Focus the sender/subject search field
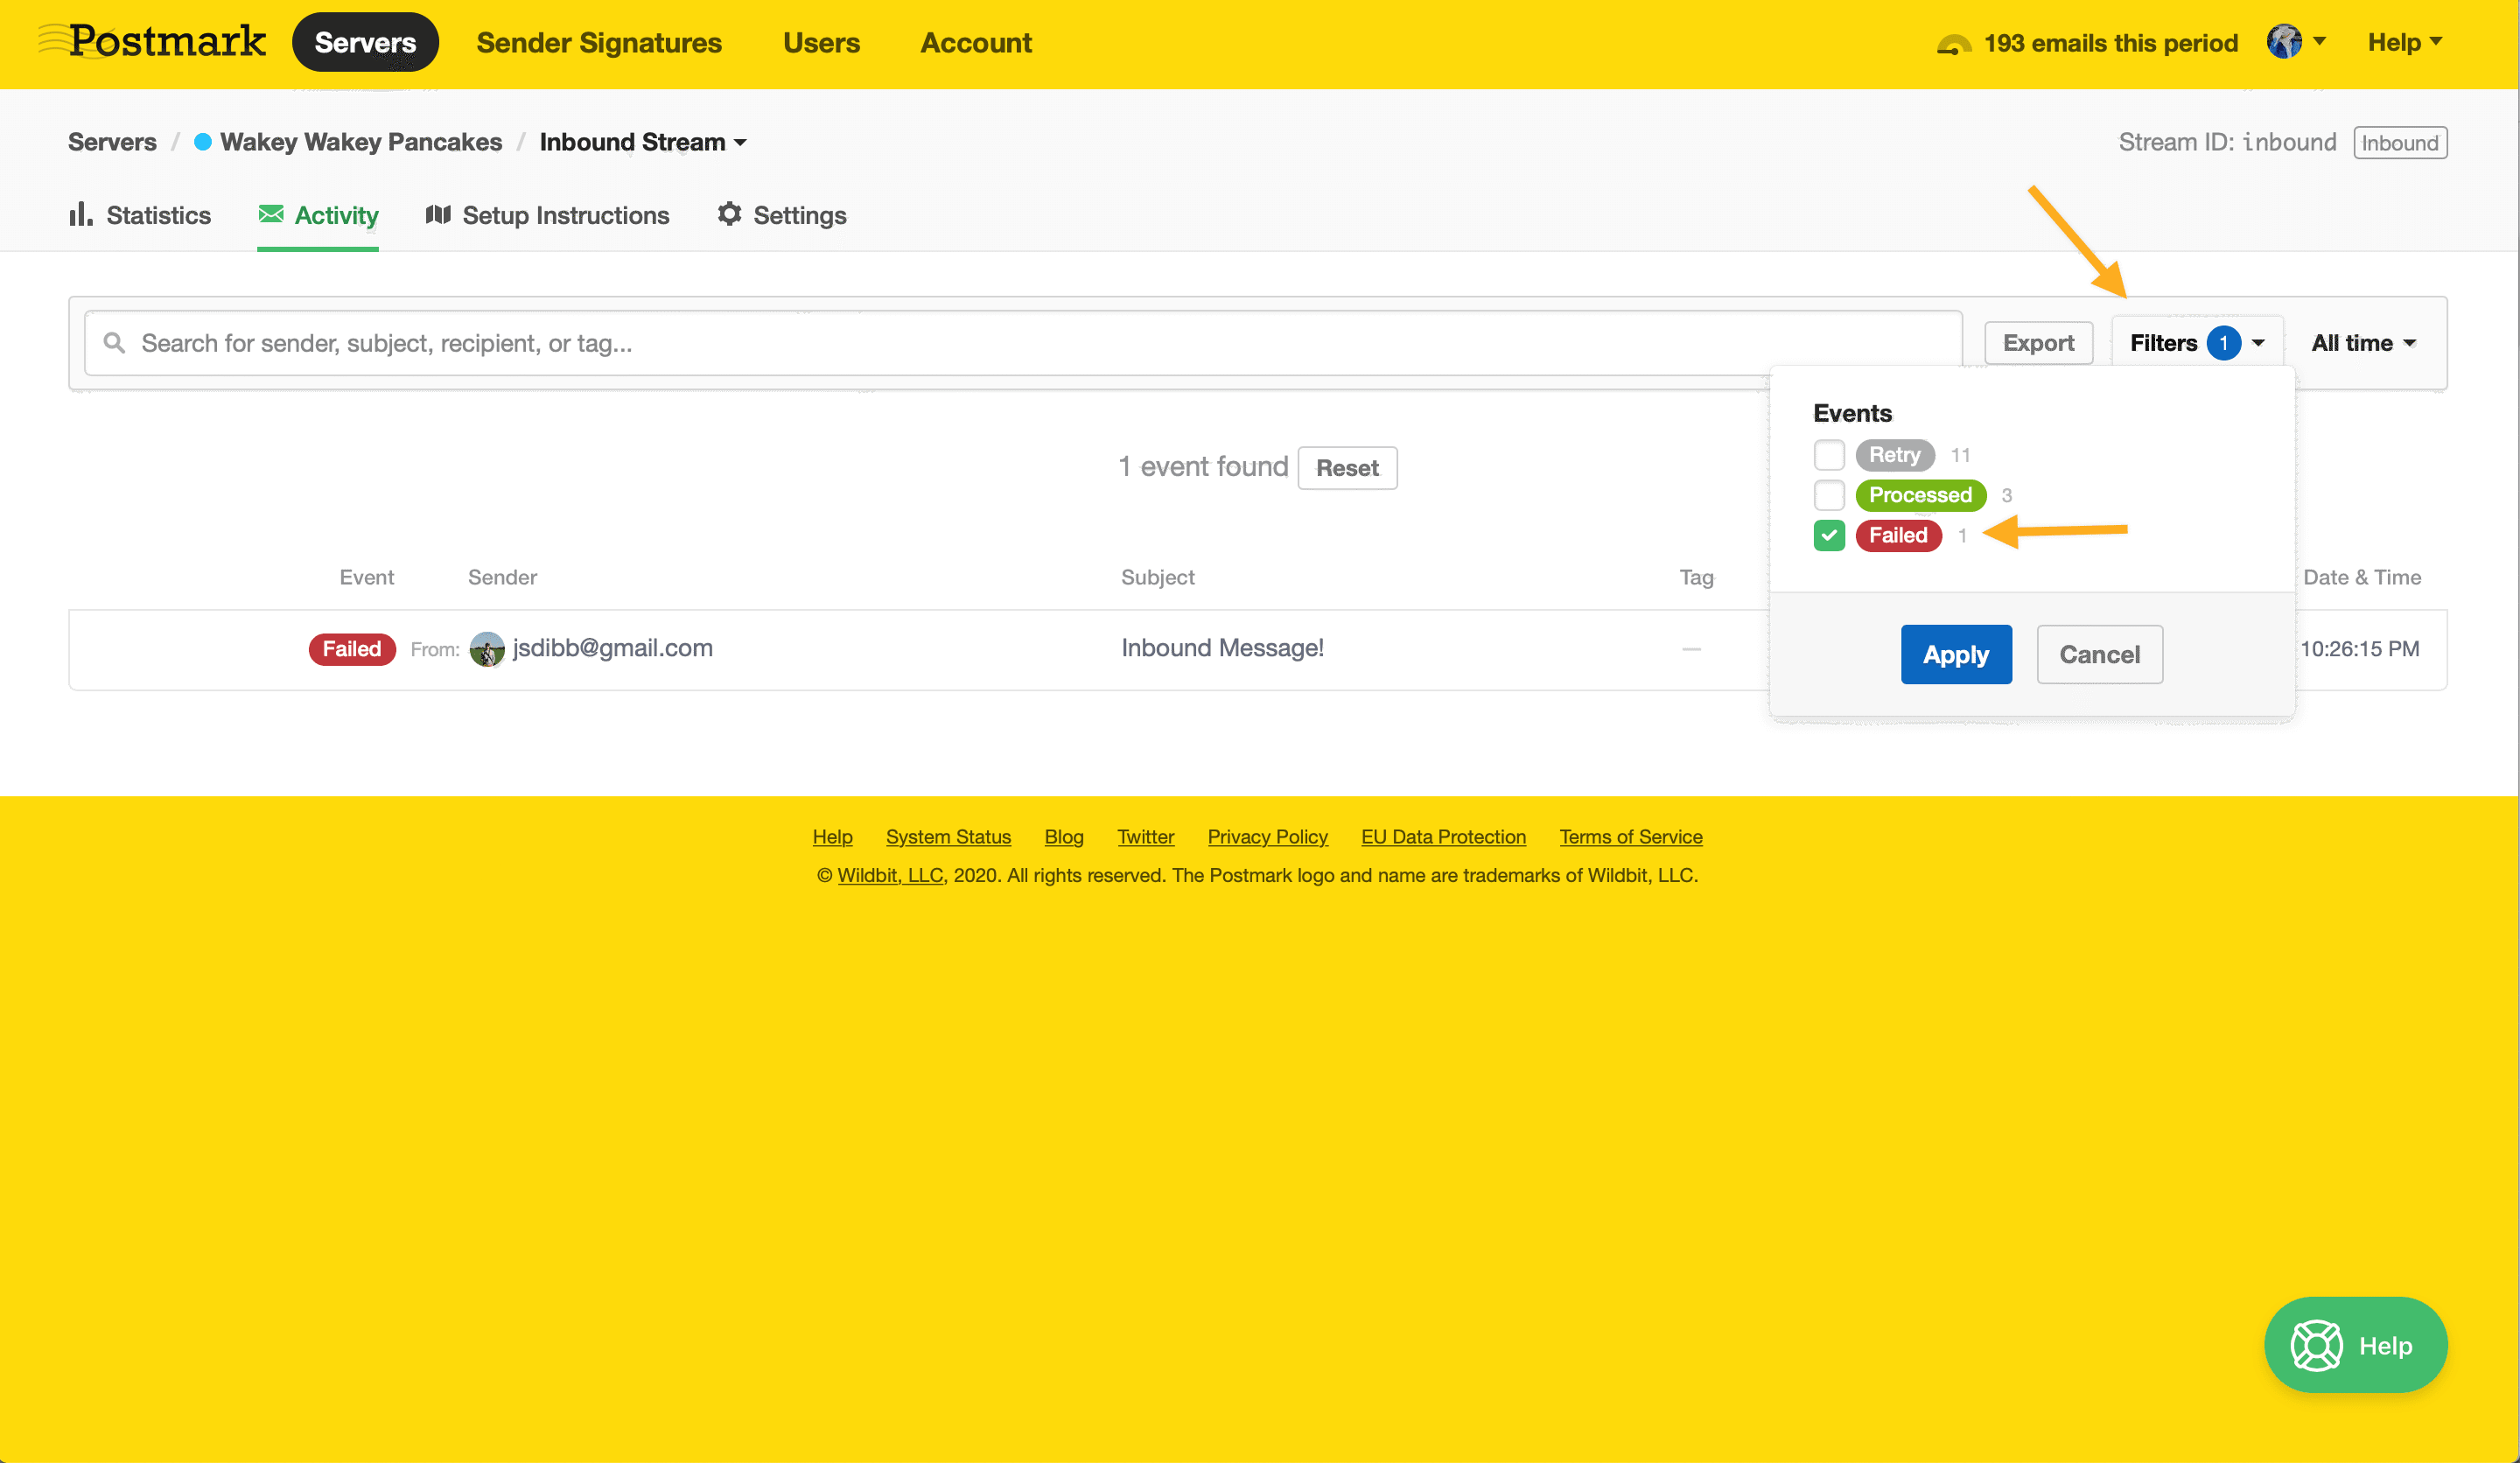Screen dimensions: 2520x1463 click(x=1023, y=343)
